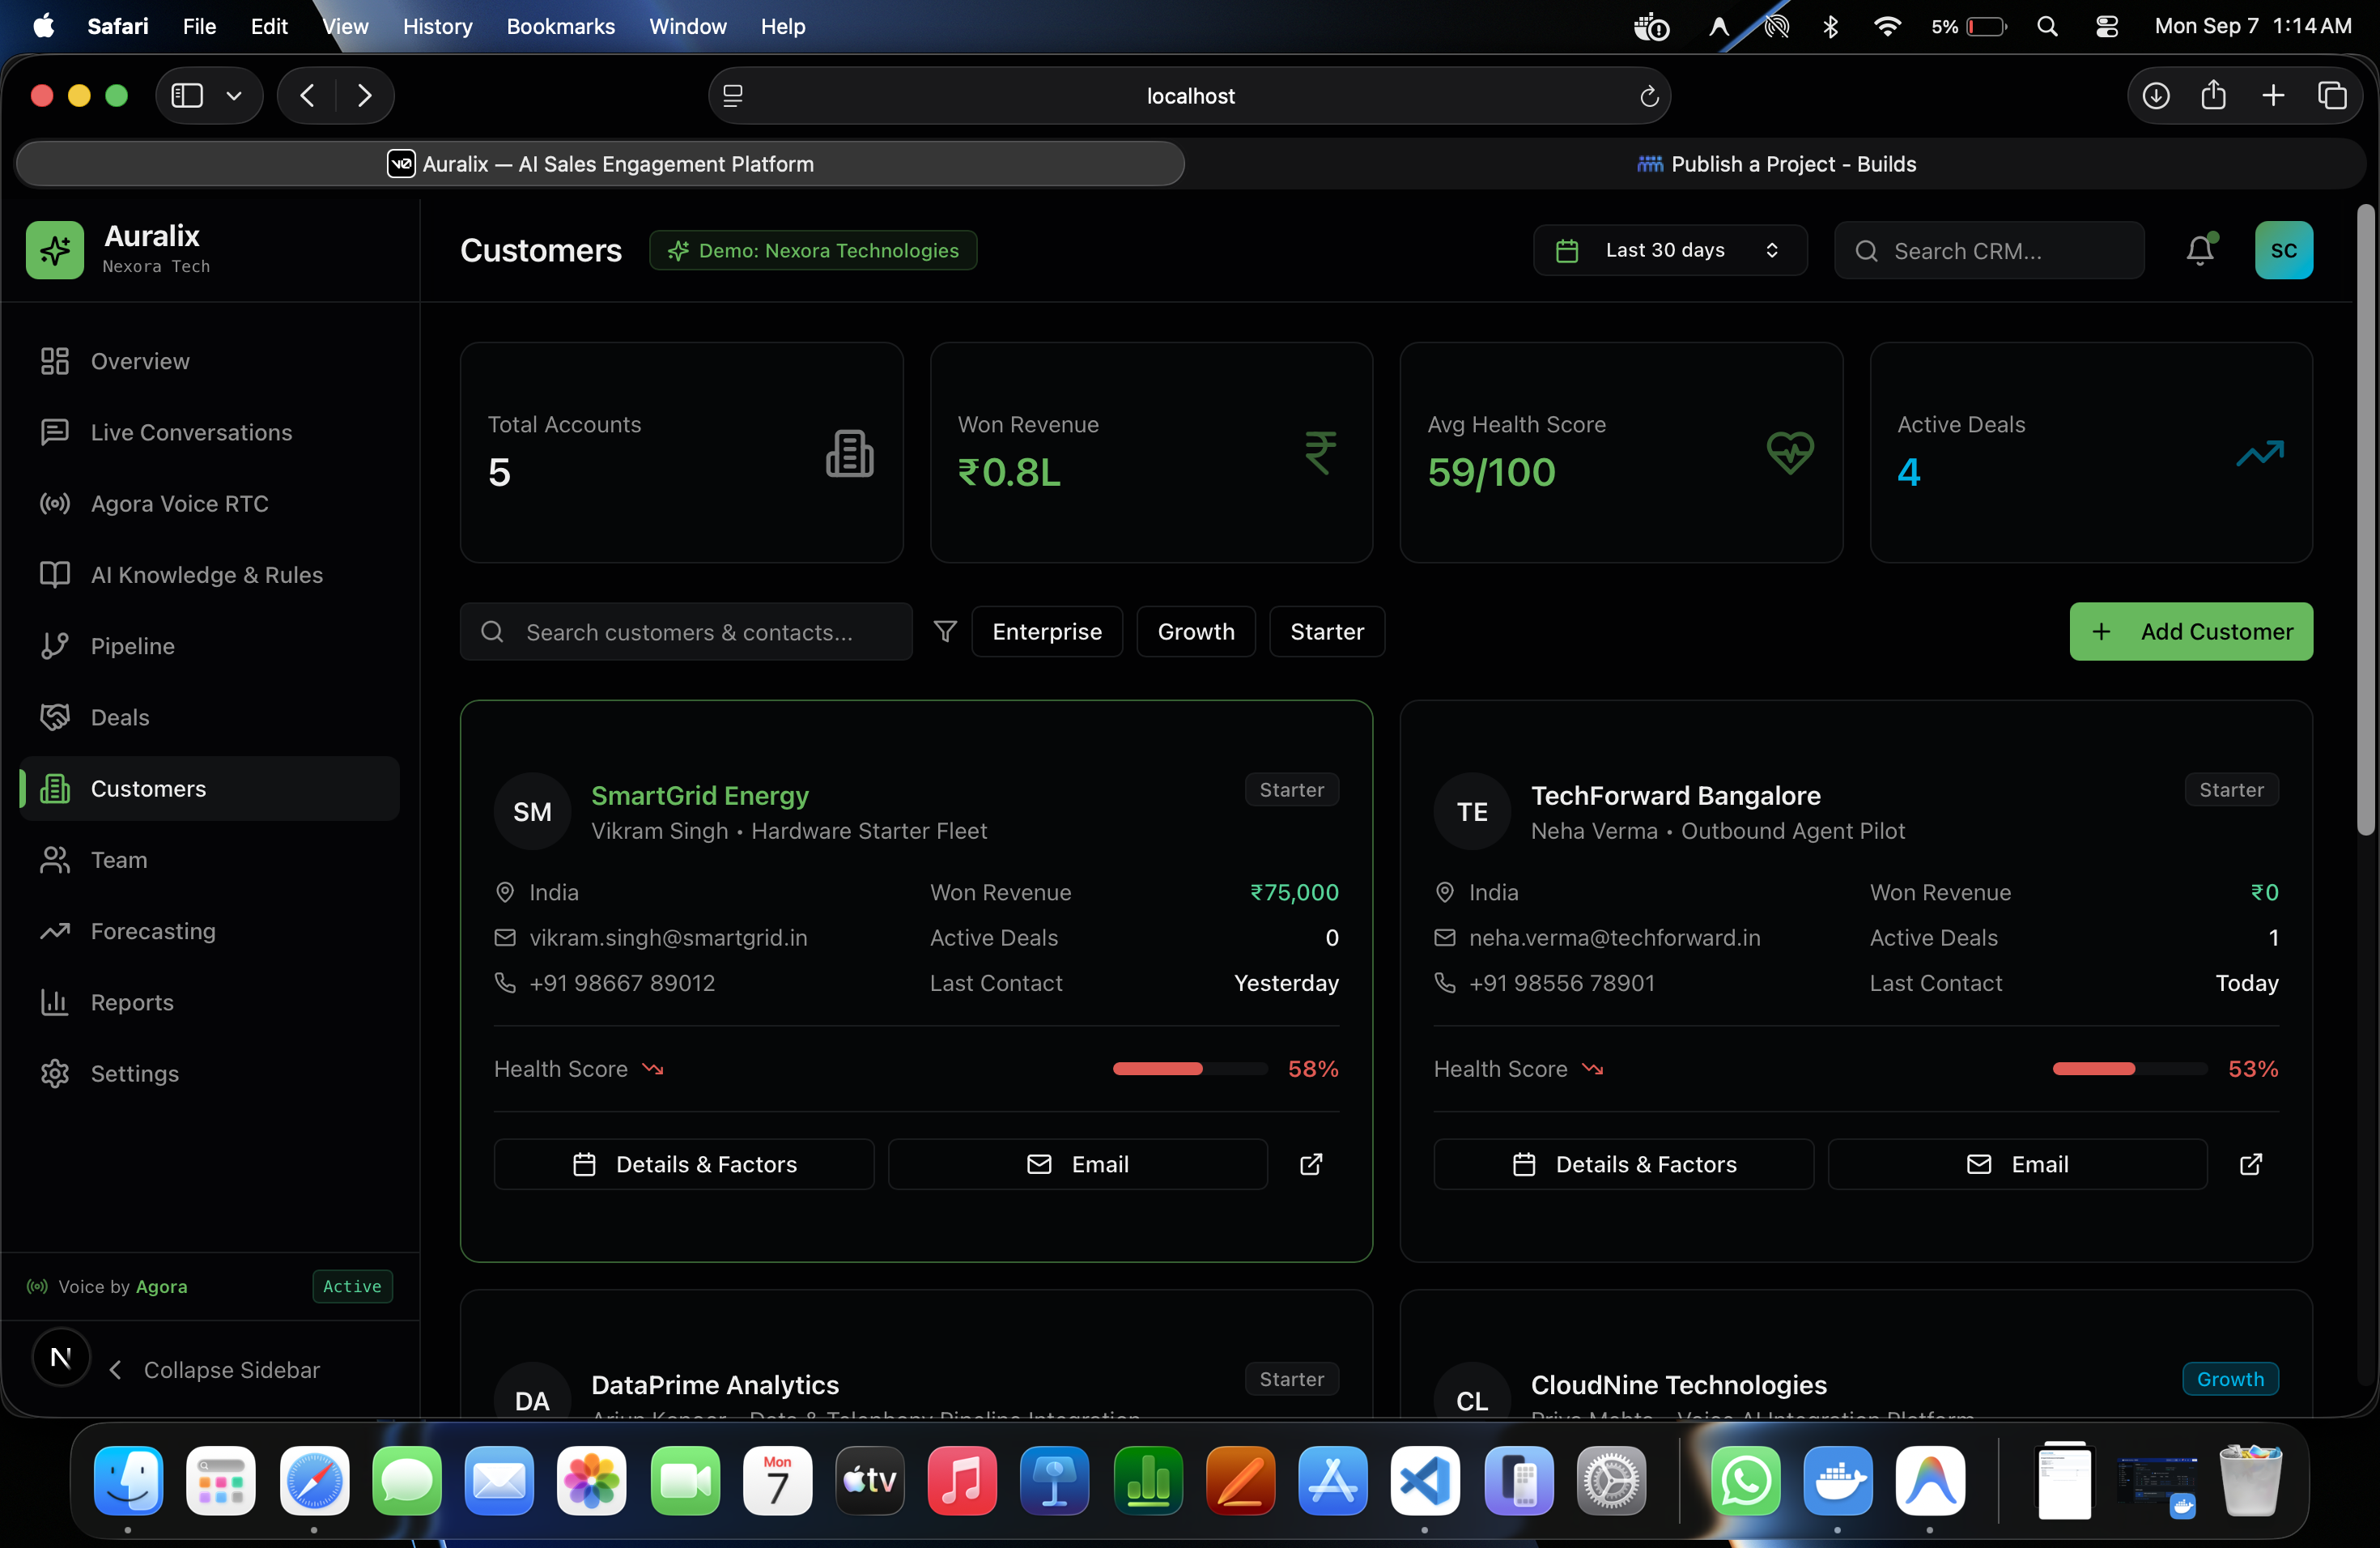Image resolution: width=2380 pixels, height=1548 pixels.
Task: Focus the Search customers & contacts field
Action: [686, 631]
